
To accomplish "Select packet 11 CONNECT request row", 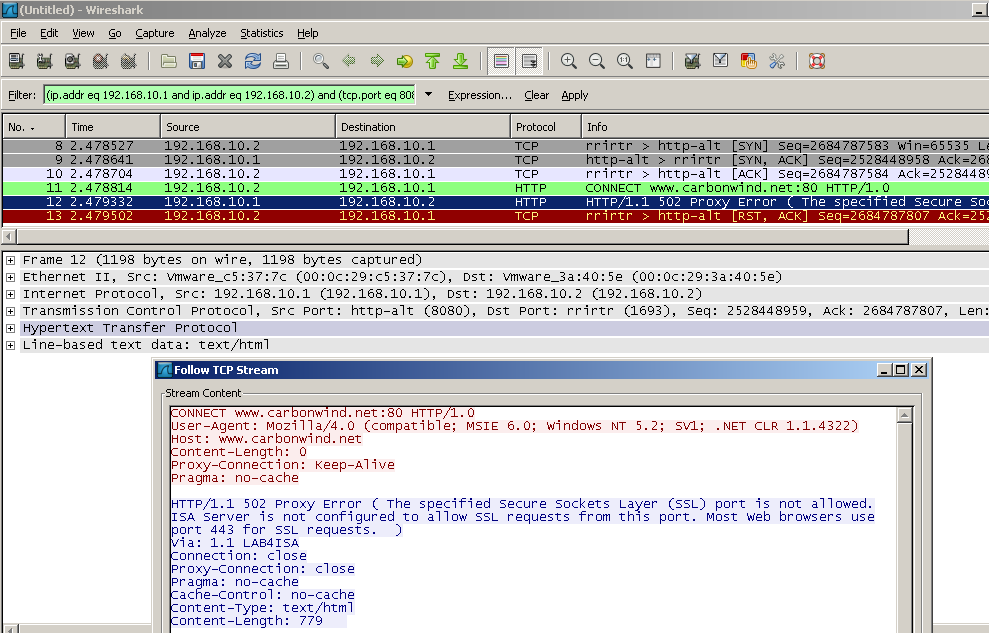I will tap(496, 188).
